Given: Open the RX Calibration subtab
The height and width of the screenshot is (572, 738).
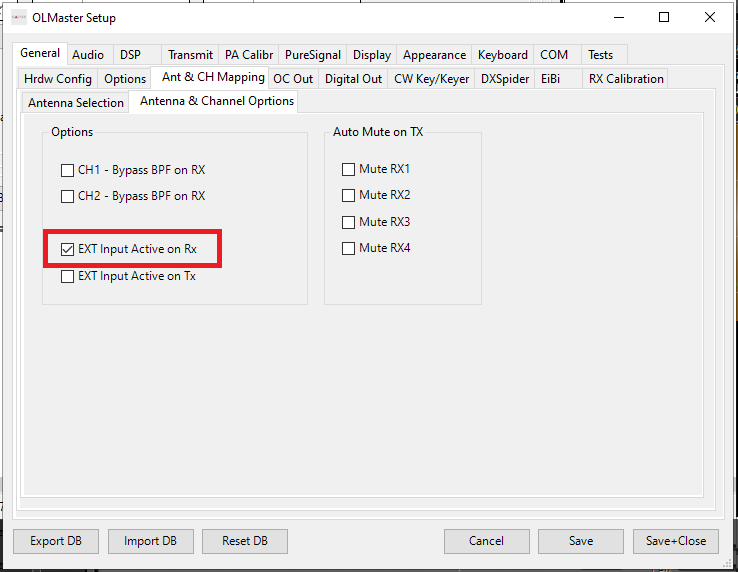Looking at the screenshot, I should coord(625,79).
